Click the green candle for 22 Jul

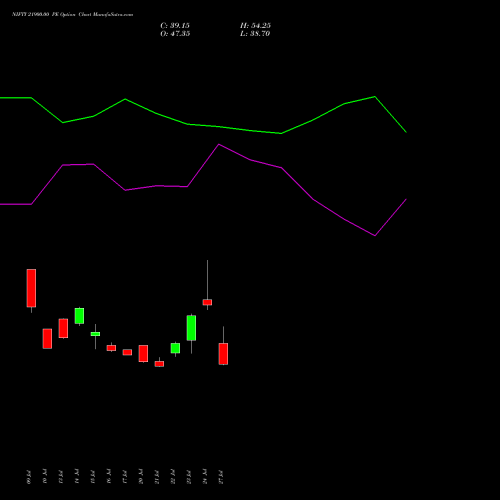[175, 348]
